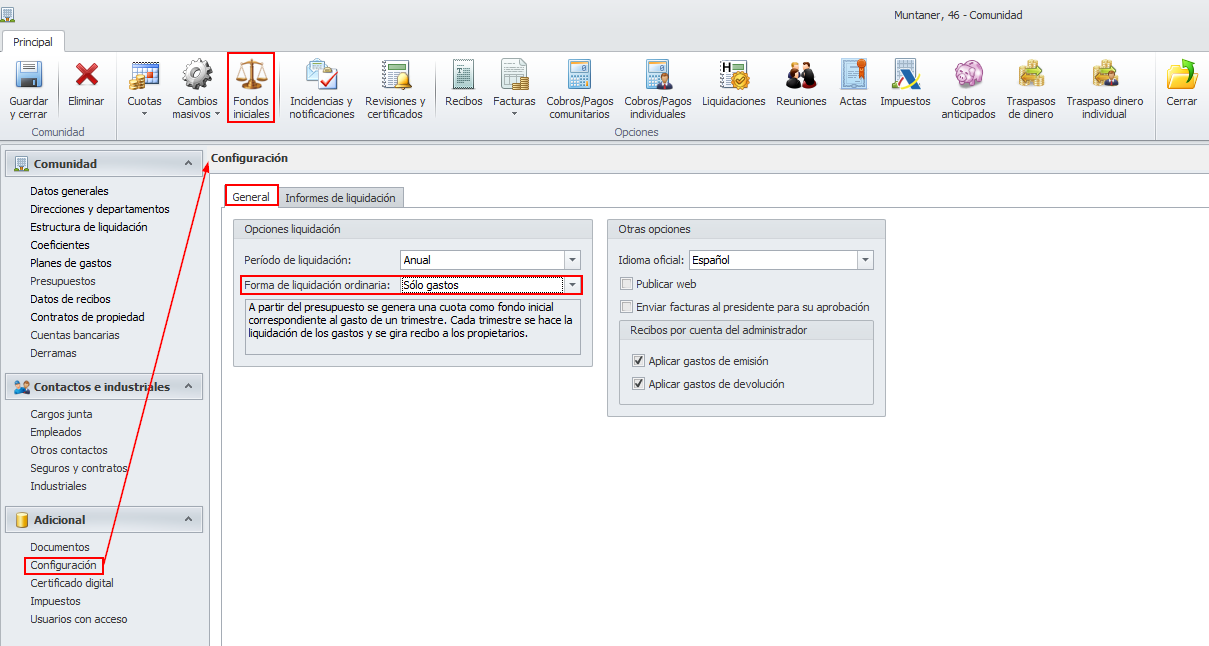Open Planes de gastos
Image resolution: width=1209 pixels, height=646 pixels.
coord(71,263)
